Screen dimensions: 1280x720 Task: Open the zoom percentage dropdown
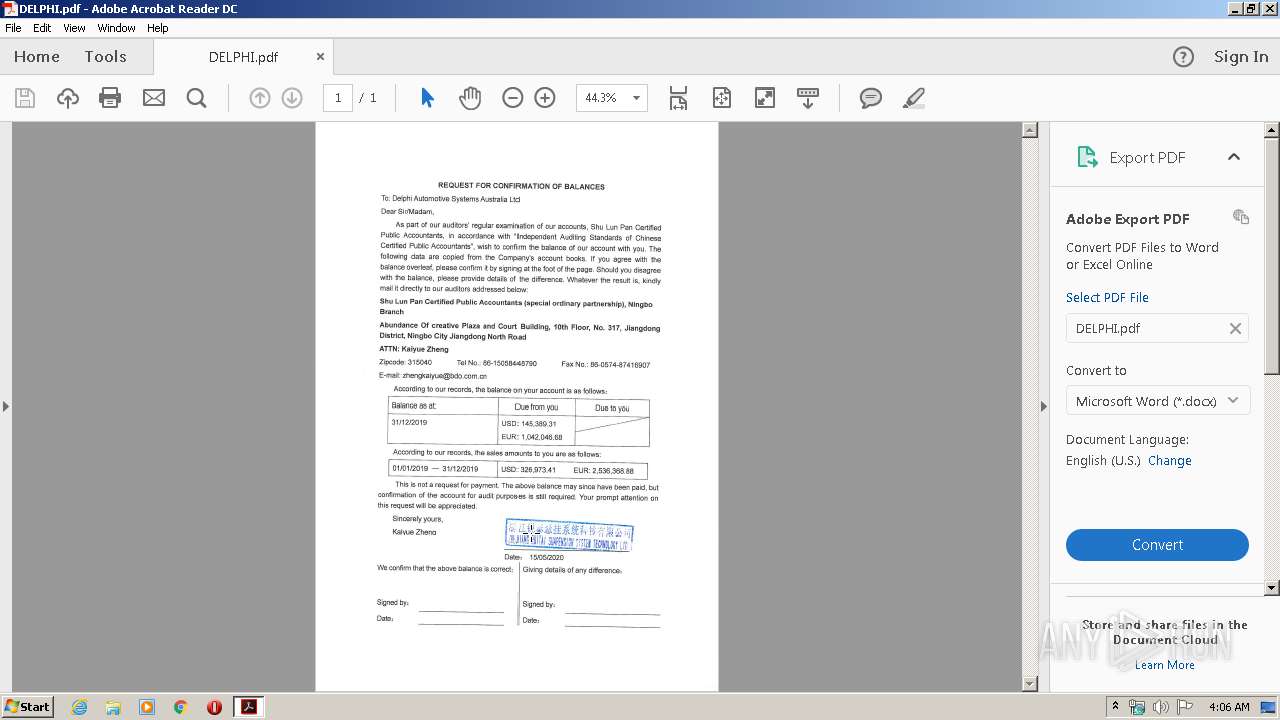(x=638, y=98)
